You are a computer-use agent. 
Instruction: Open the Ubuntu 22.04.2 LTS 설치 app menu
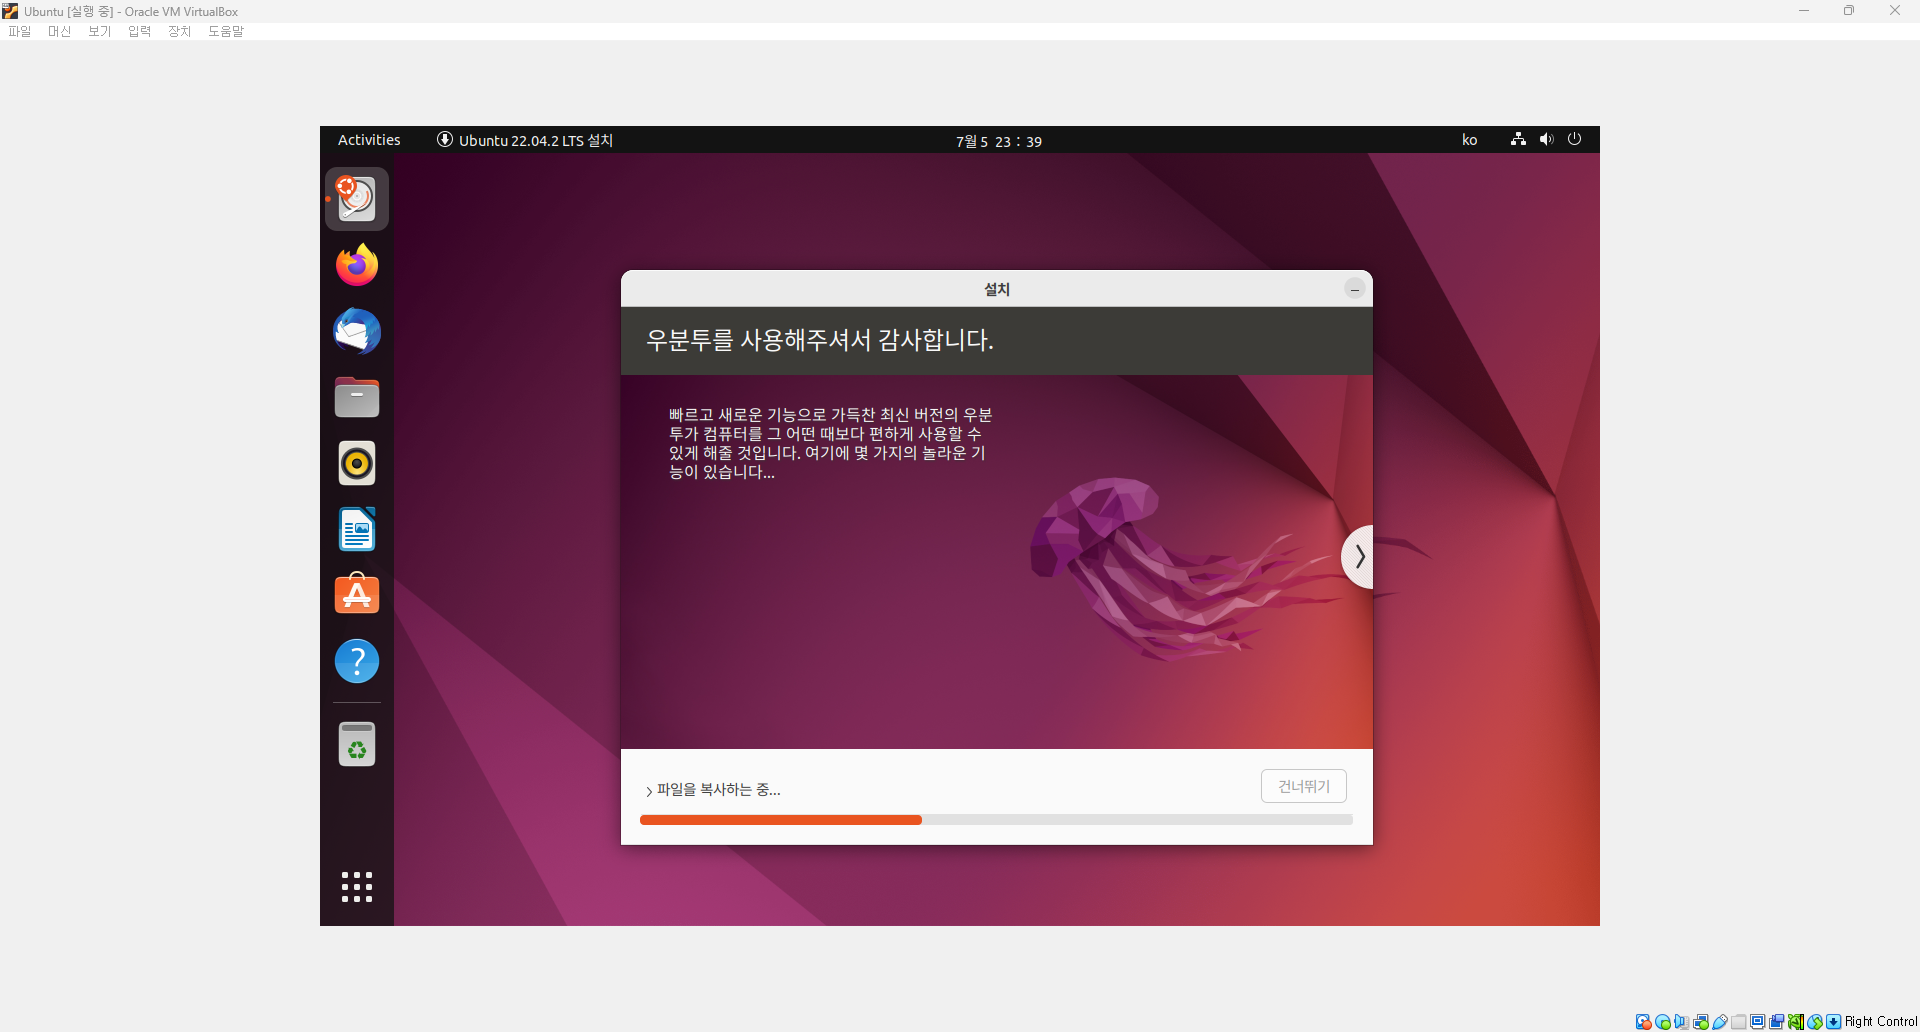click(x=525, y=140)
